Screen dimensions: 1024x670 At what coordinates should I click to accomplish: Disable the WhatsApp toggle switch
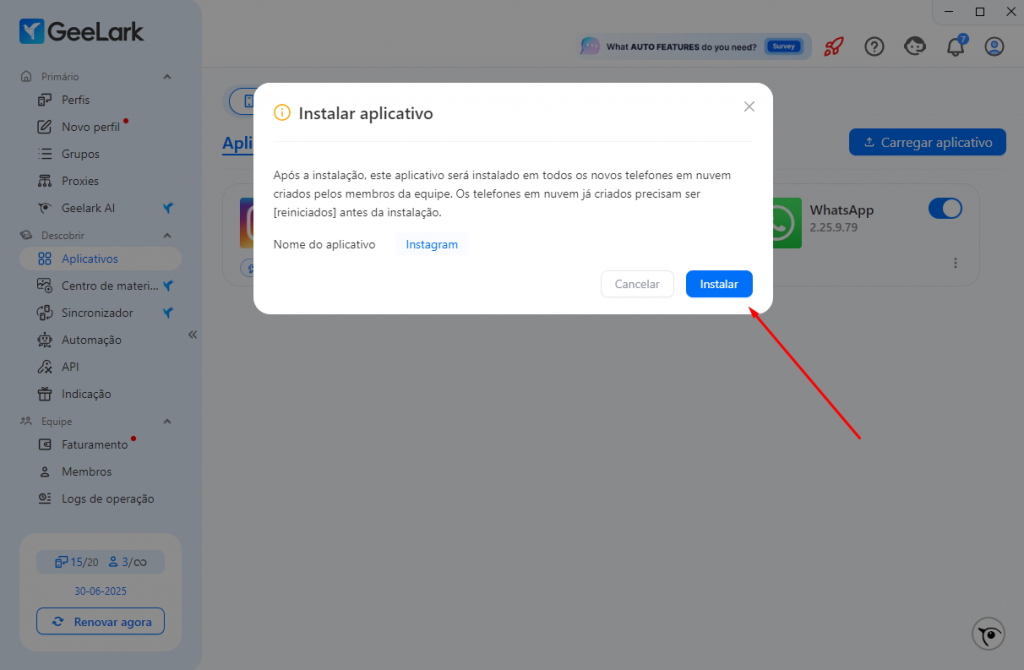click(x=944, y=209)
